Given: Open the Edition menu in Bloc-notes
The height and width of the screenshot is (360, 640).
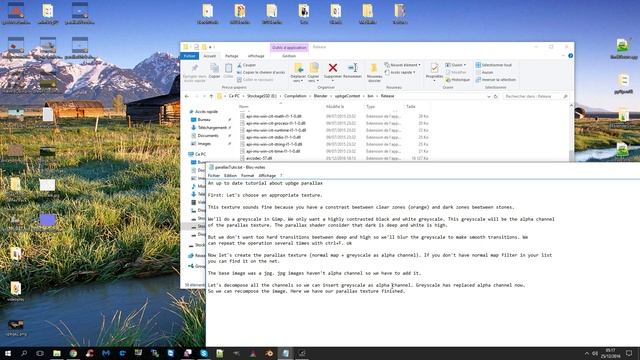Looking at the screenshot, I should click(230, 176).
